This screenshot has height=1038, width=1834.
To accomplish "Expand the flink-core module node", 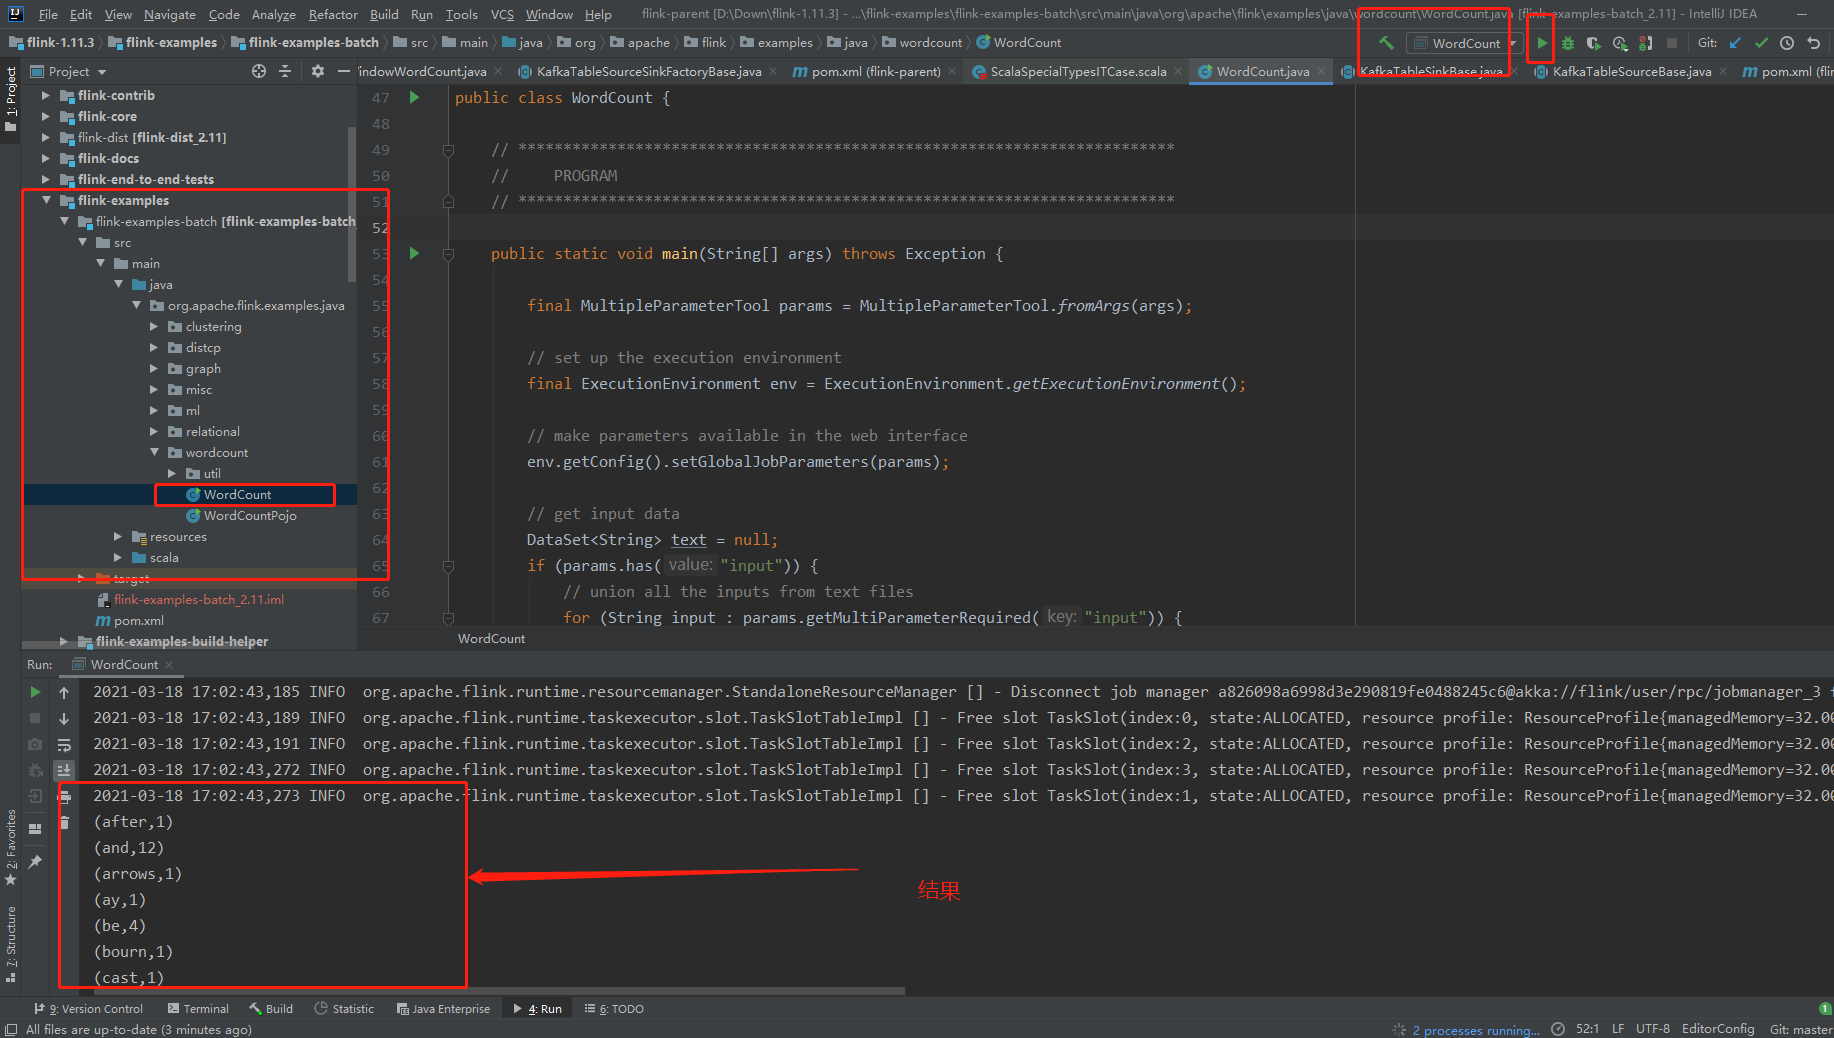I will point(45,116).
